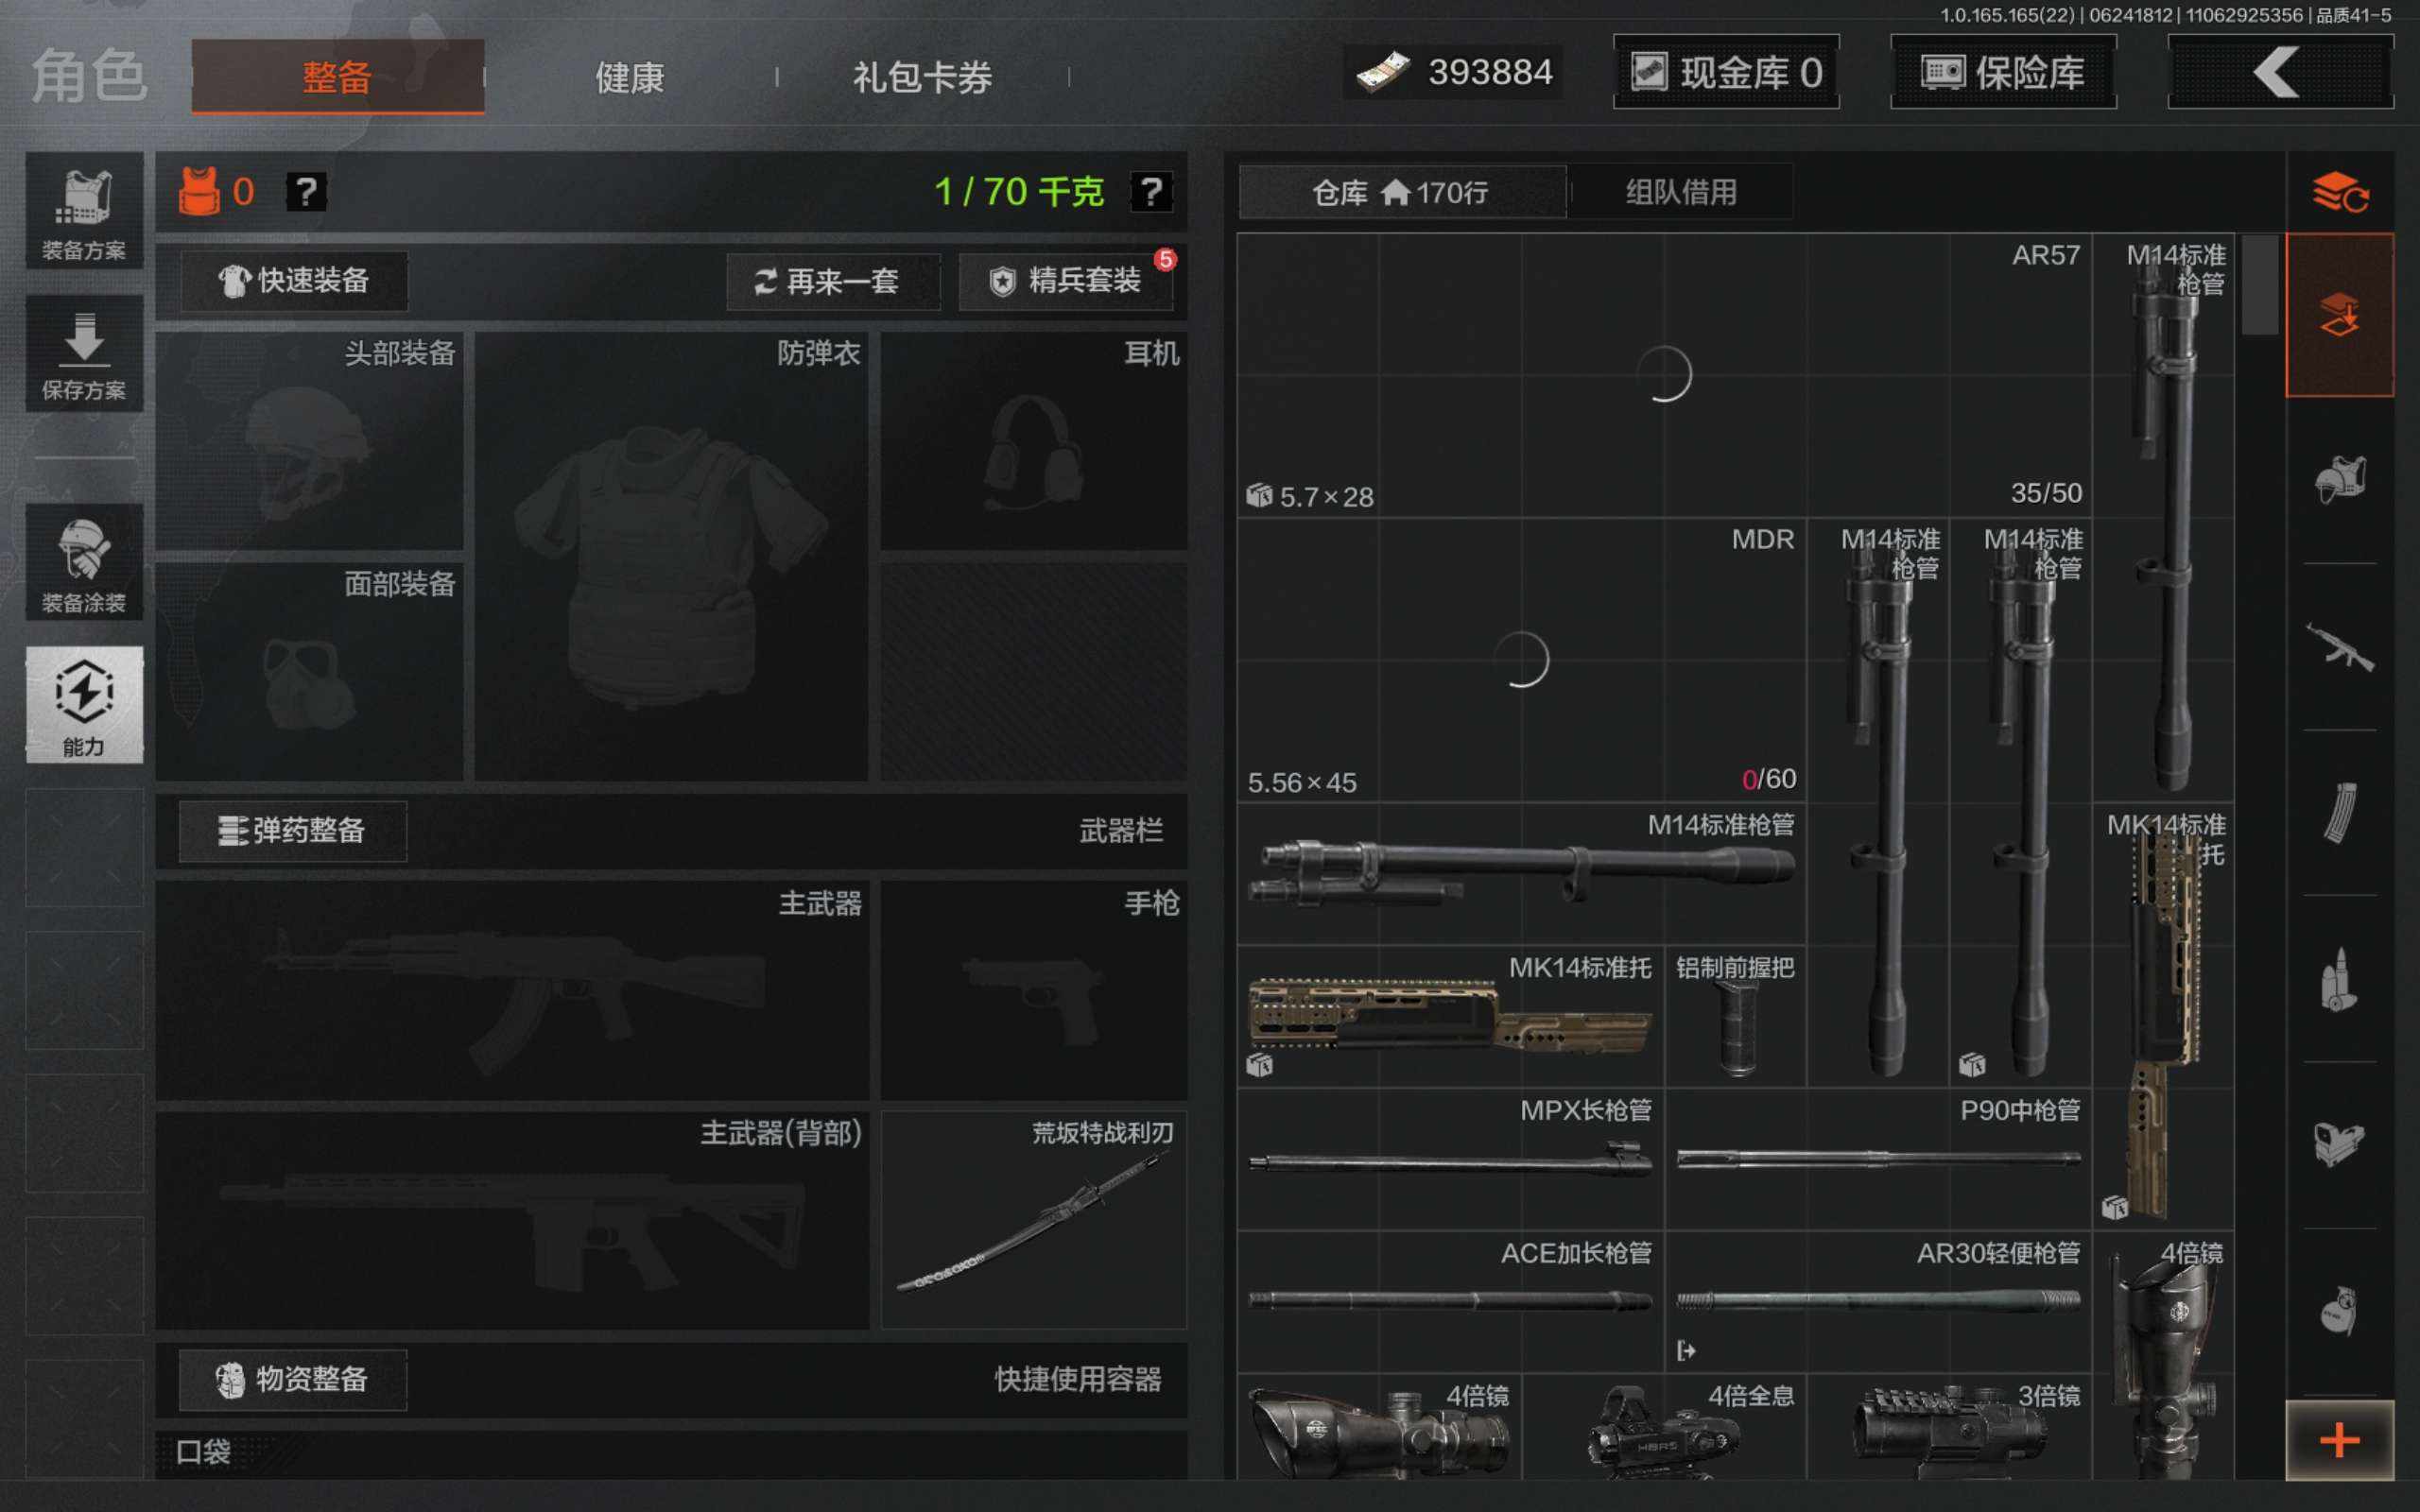Screen dimensions: 2420x1512
Task: Open the 装备涂装 equipment skins icon
Action: [x=84, y=562]
